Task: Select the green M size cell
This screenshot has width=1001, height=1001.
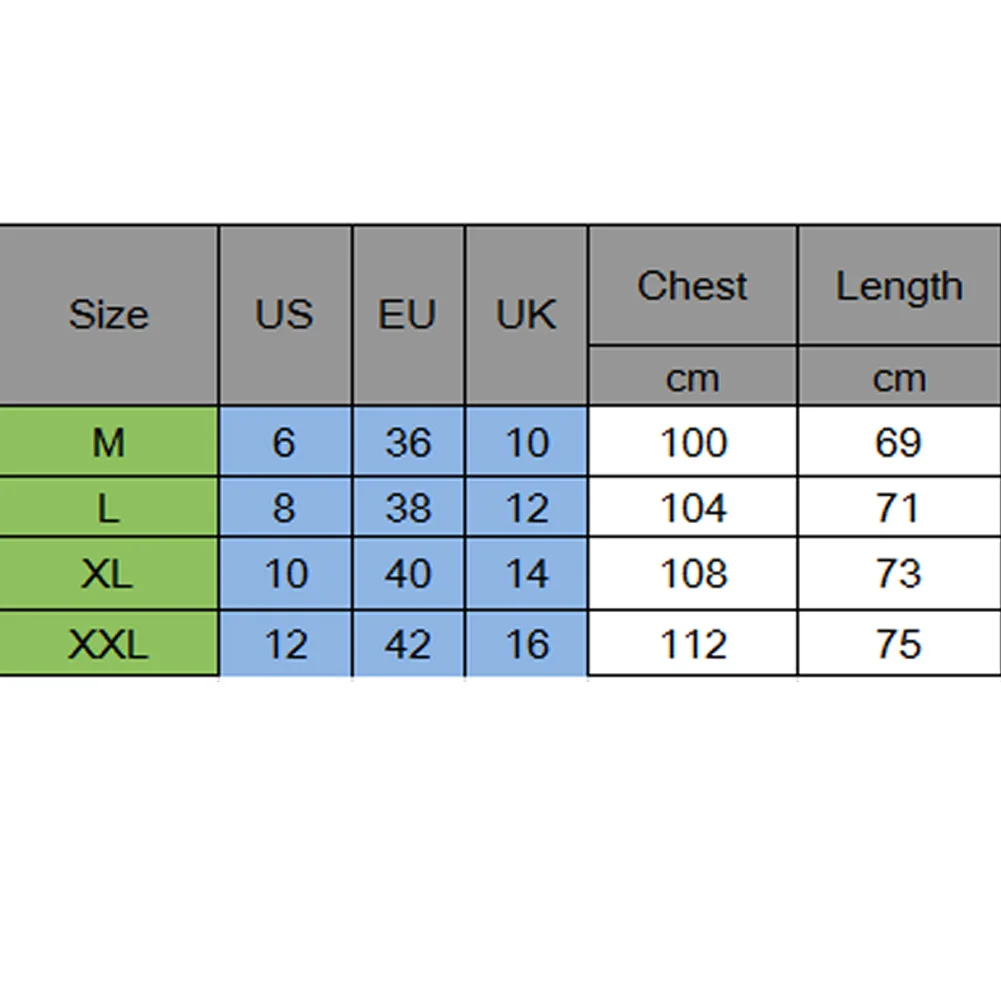Action: pos(108,442)
